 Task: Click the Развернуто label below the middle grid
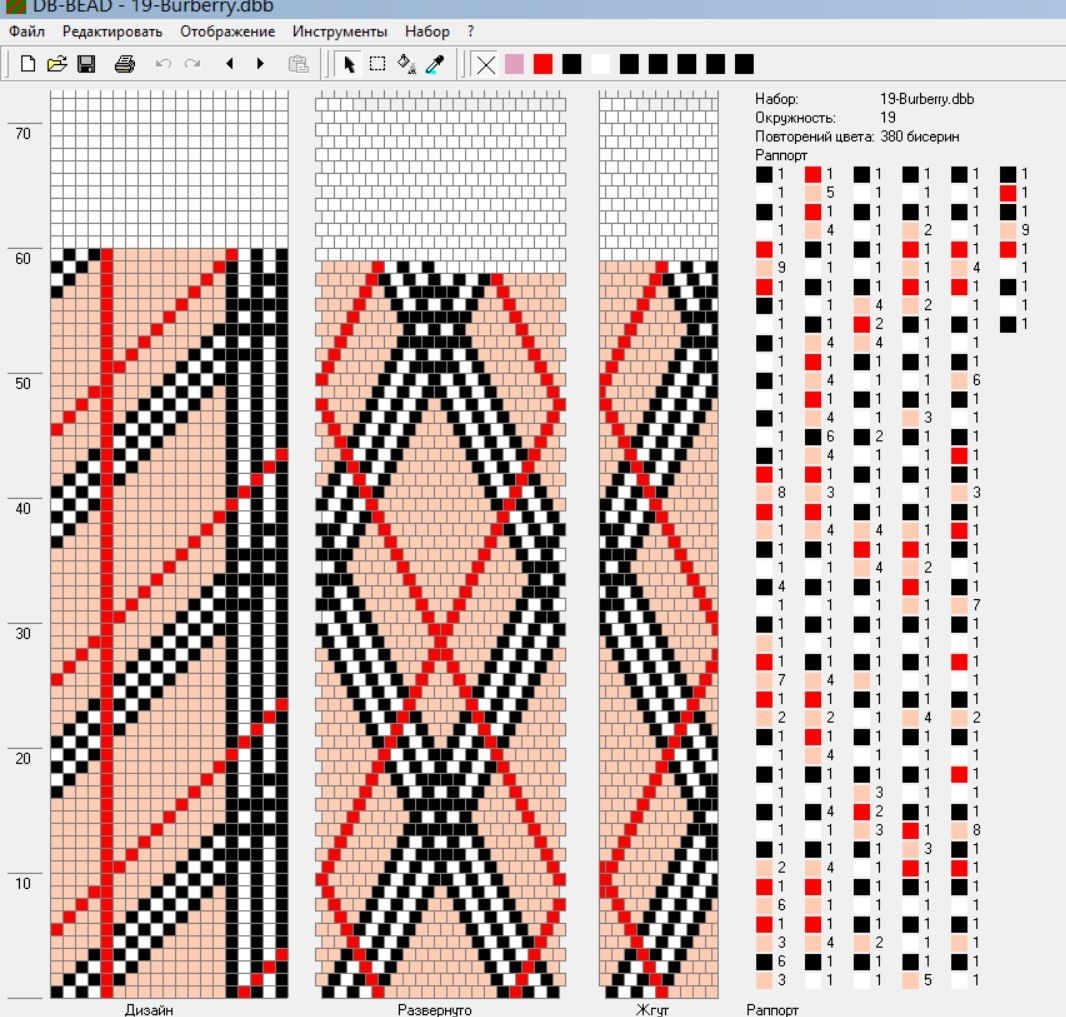[434, 1010]
